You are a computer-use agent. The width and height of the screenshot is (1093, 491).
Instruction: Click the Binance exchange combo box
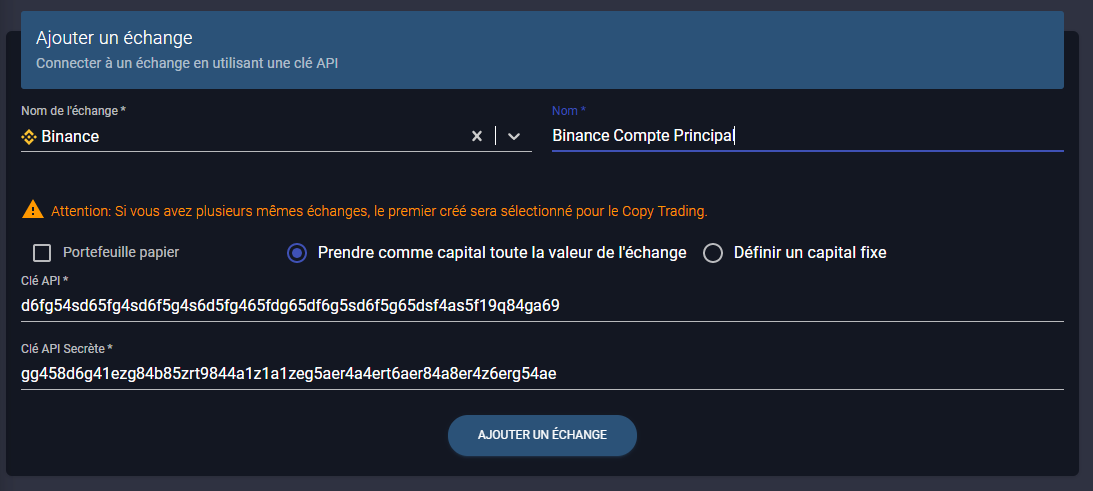(x=276, y=136)
